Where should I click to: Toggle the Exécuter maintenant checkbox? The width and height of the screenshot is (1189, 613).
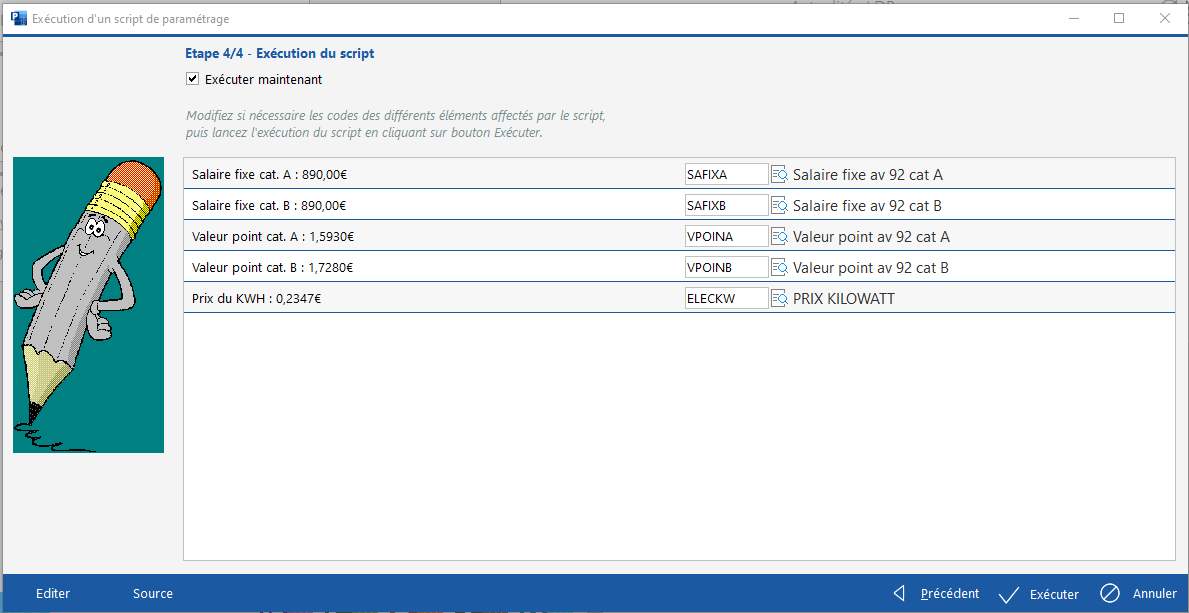pos(193,80)
